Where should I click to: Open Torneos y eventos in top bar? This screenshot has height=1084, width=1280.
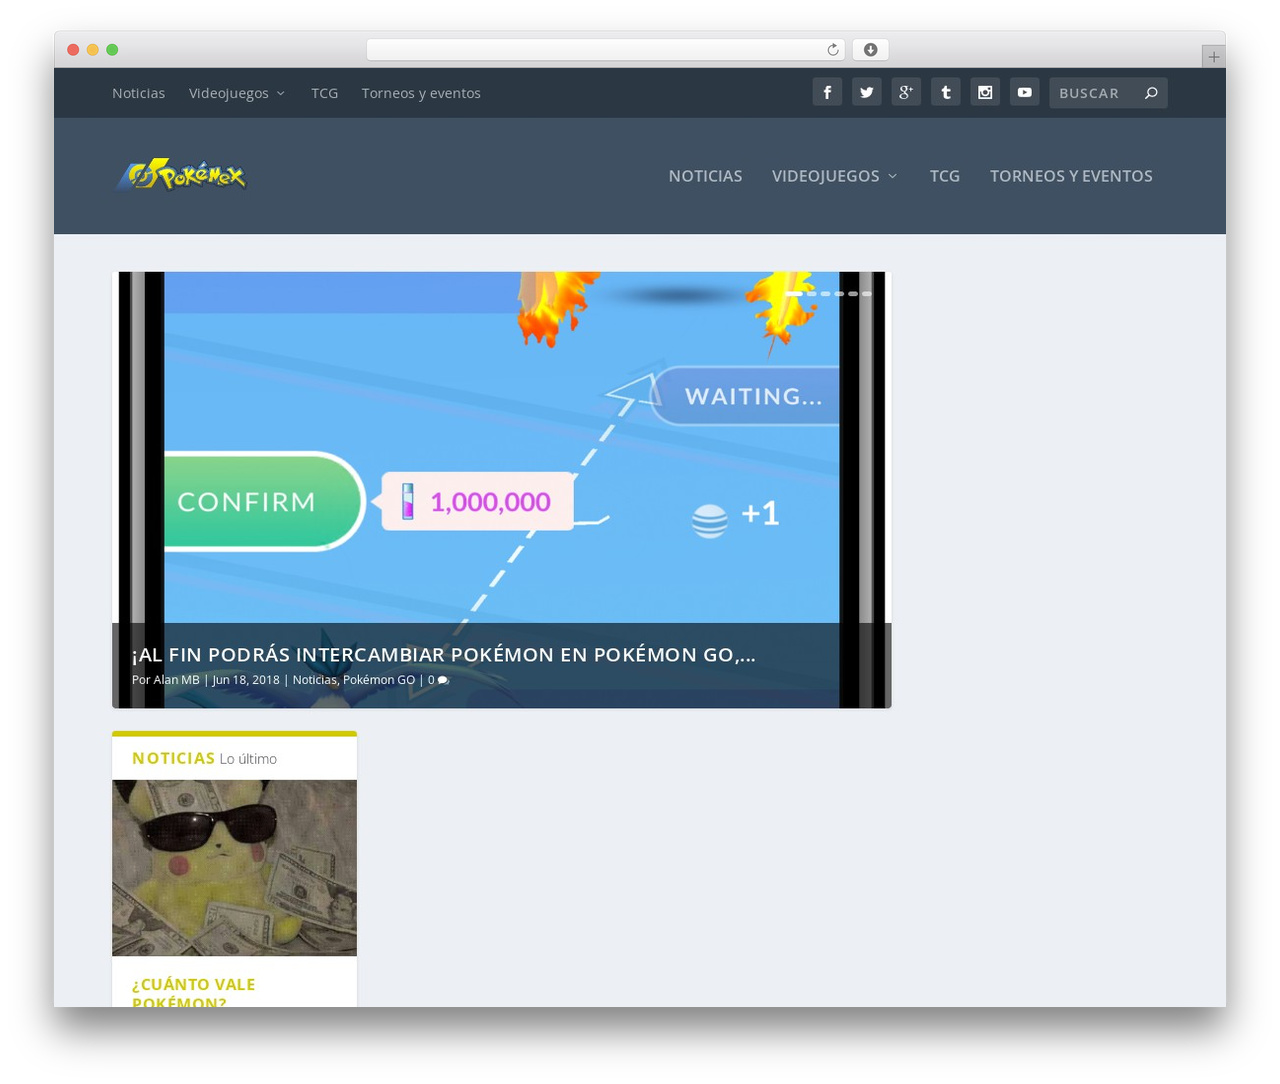click(421, 93)
